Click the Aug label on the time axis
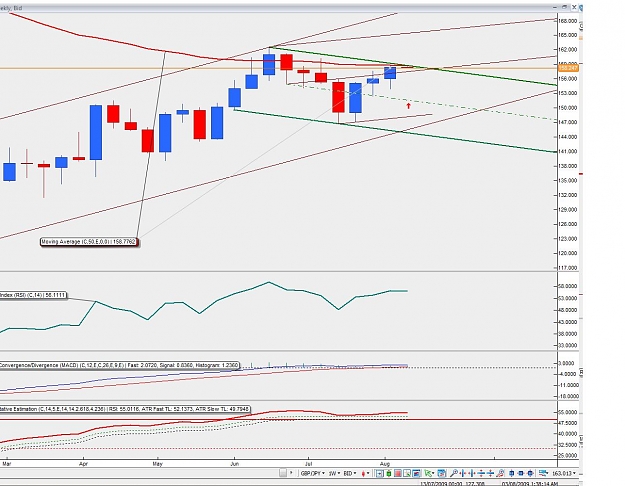The height and width of the screenshot is (486, 625). click(x=385, y=464)
